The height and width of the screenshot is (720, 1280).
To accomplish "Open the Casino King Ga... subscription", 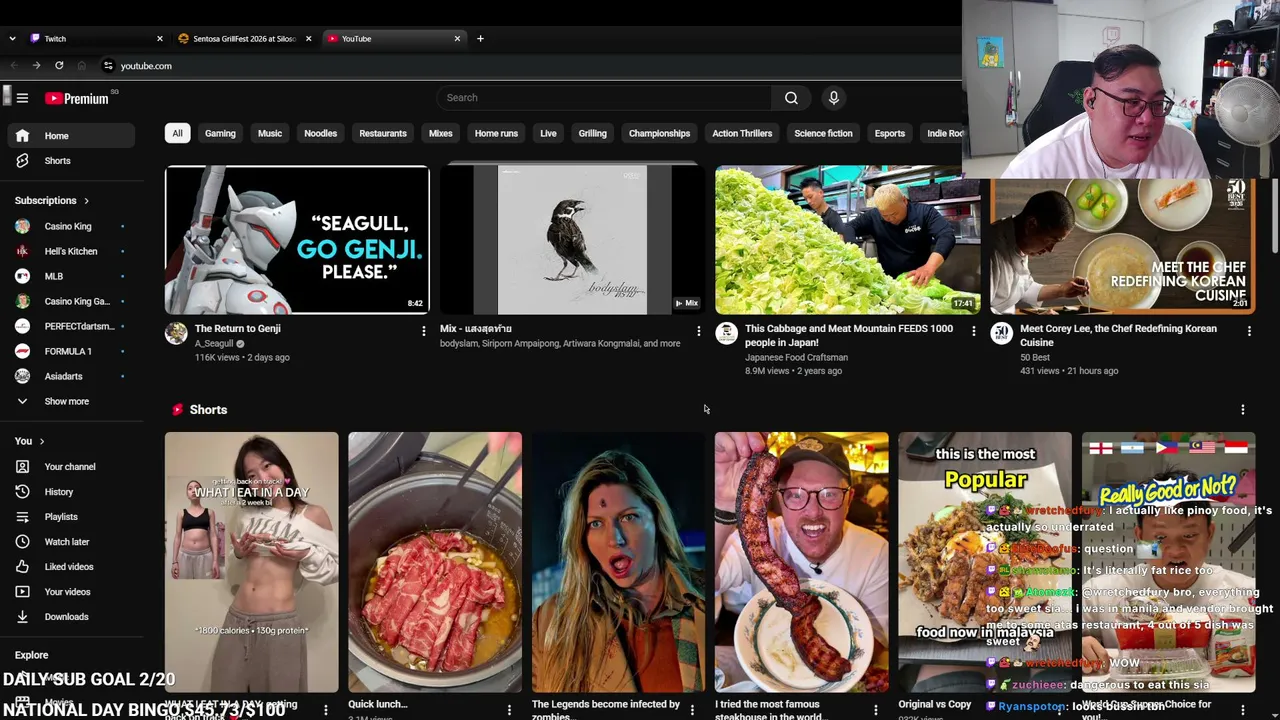I will click(70, 302).
